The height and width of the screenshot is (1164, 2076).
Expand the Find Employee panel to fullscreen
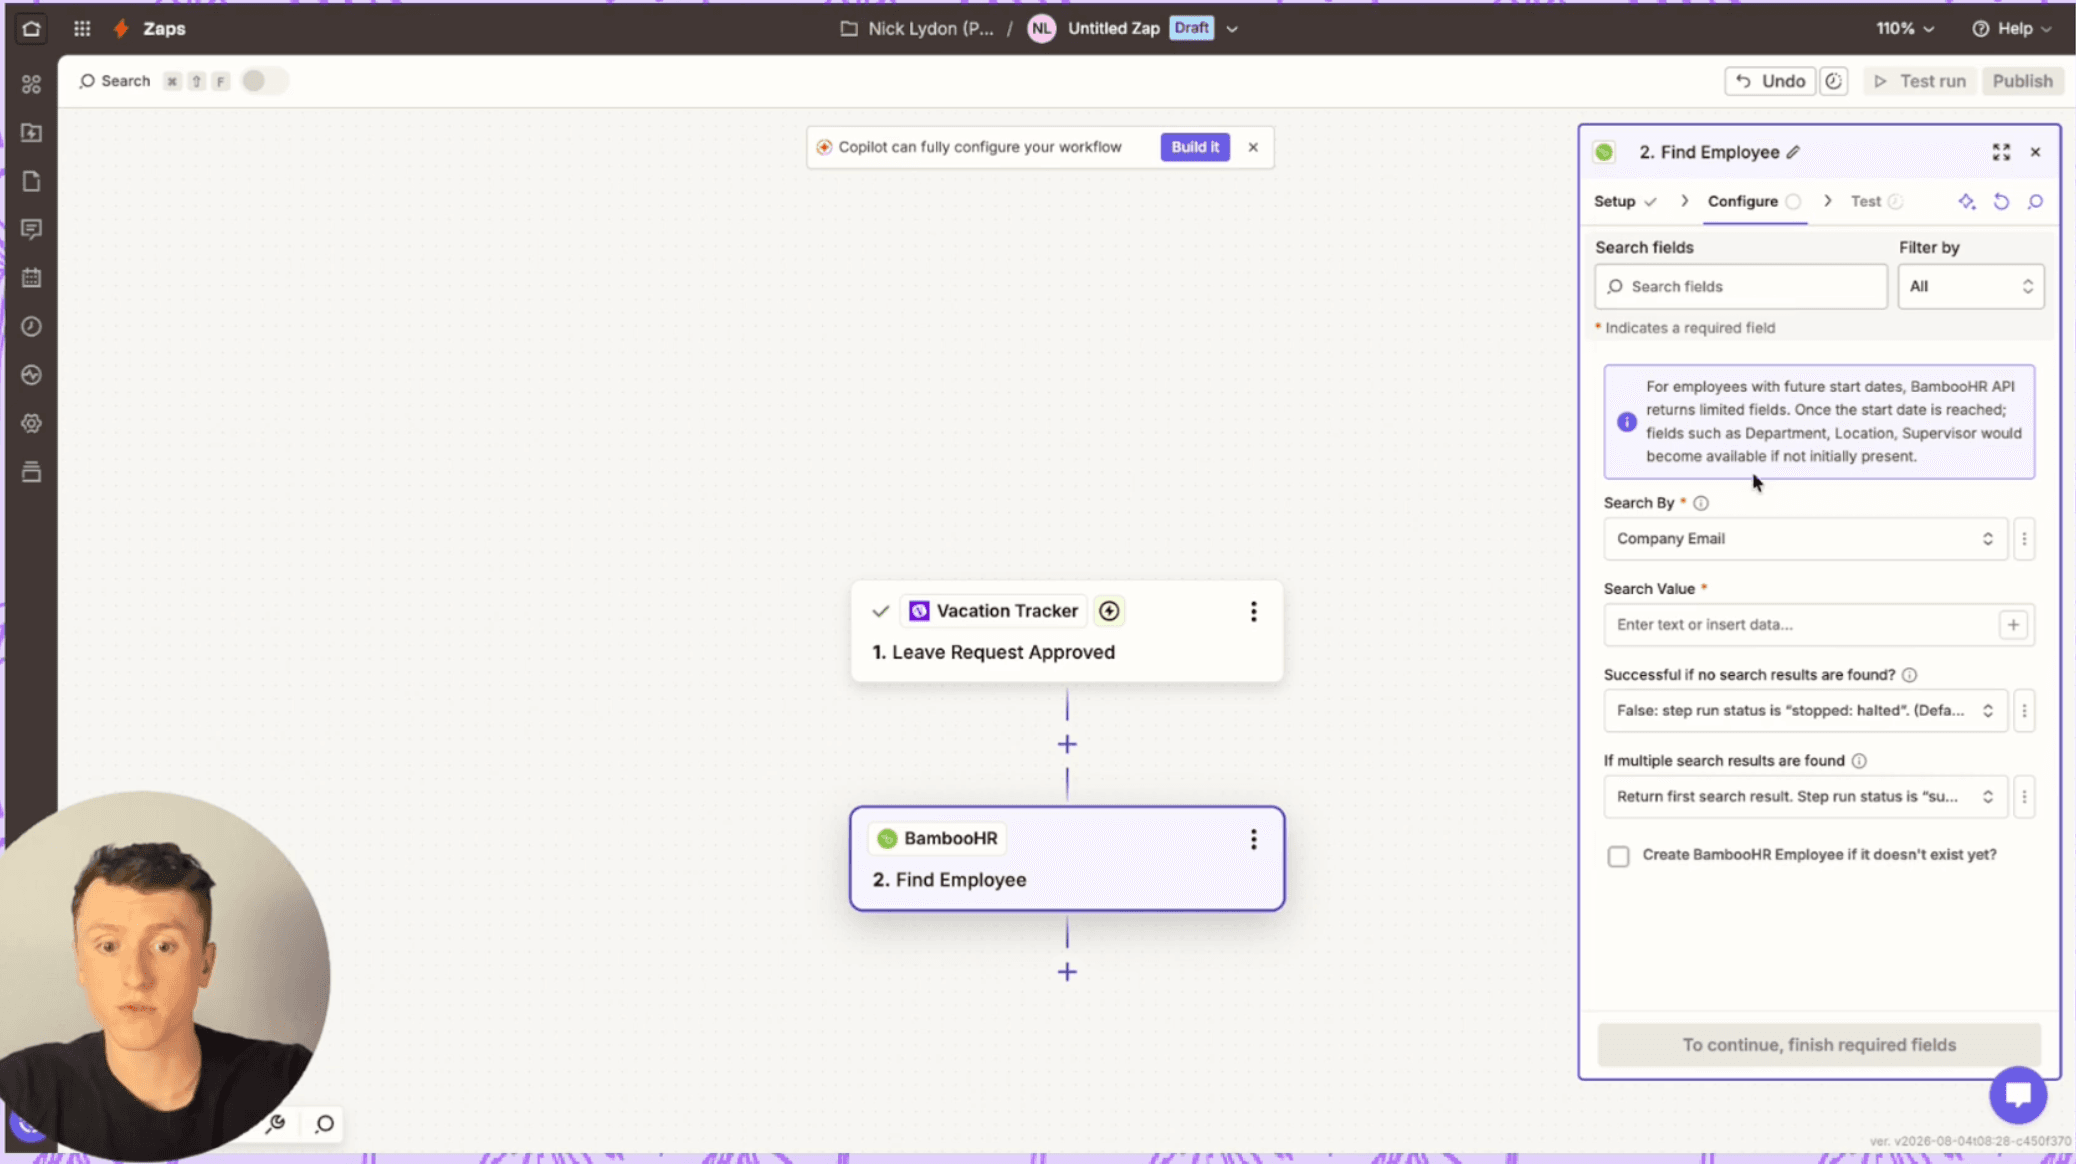(x=2001, y=152)
